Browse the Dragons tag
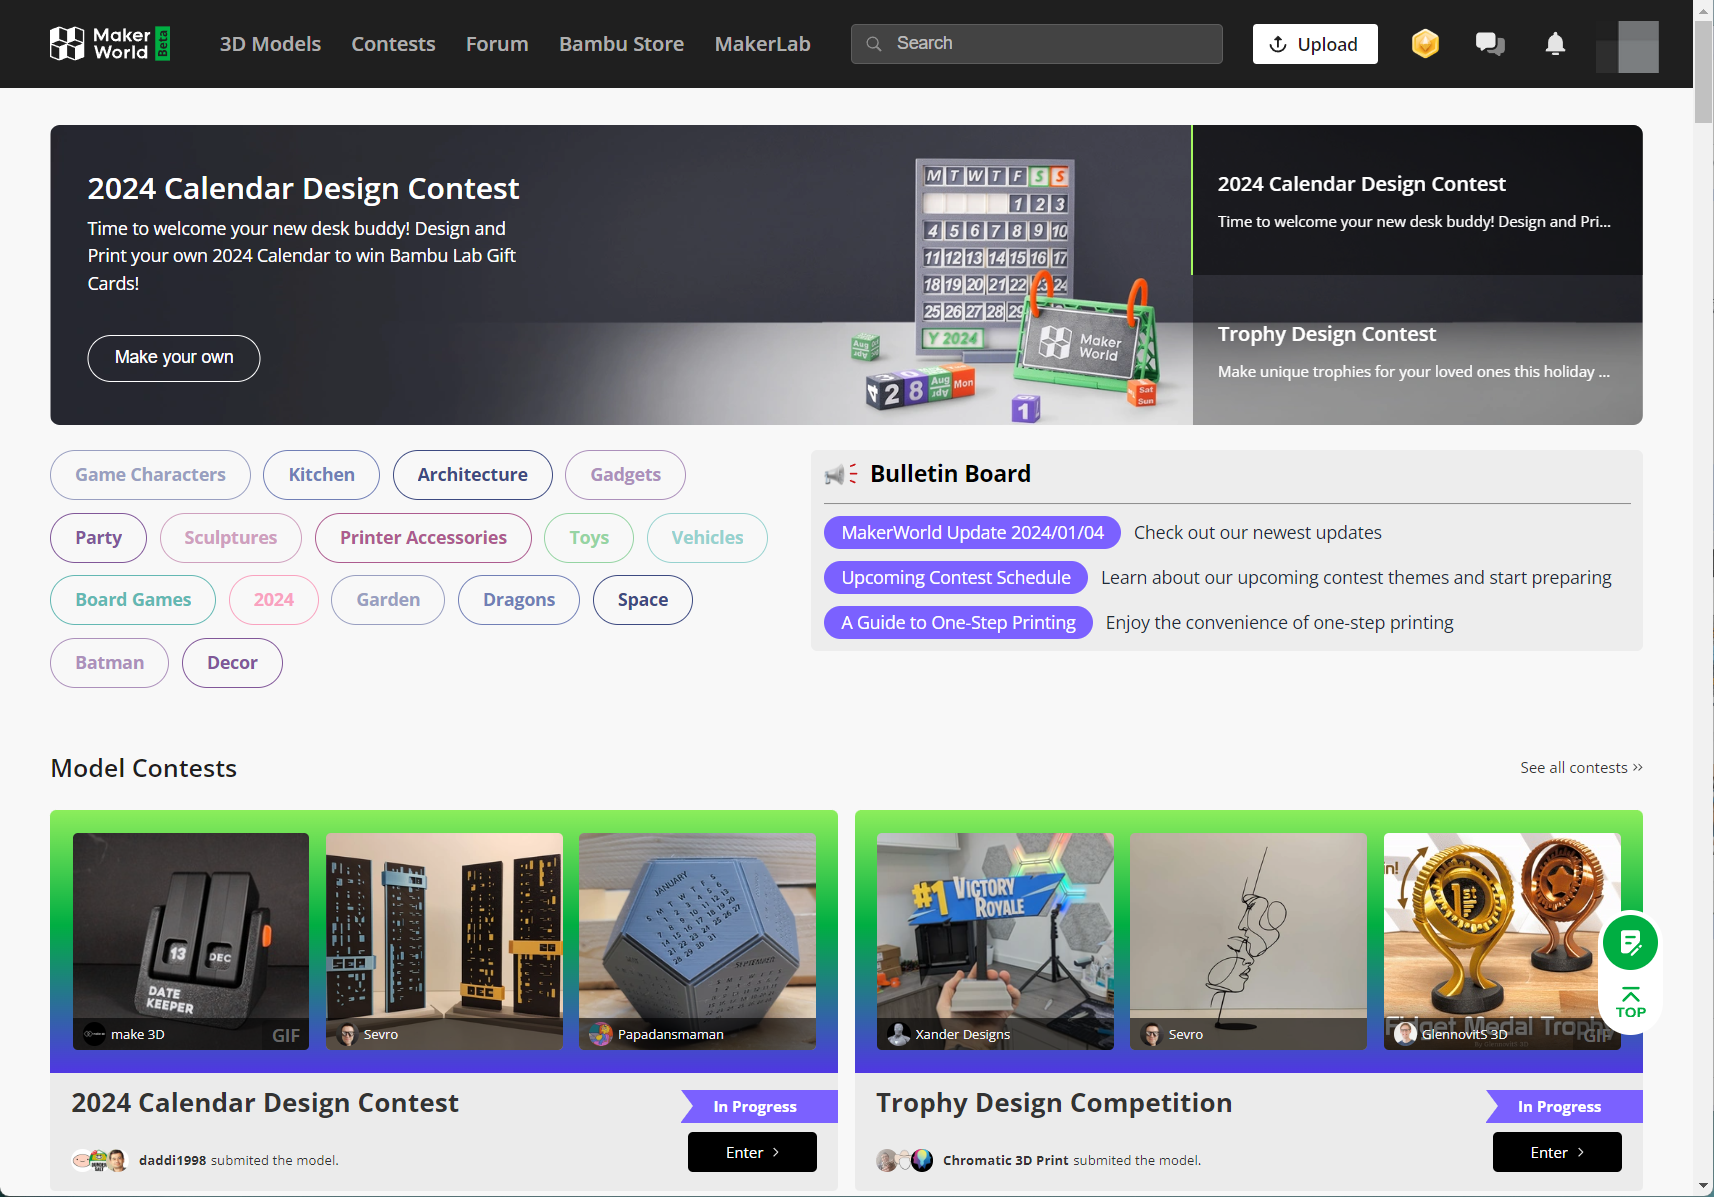Image resolution: width=1714 pixels, height=1197 pixels. (x=519, y=600)
